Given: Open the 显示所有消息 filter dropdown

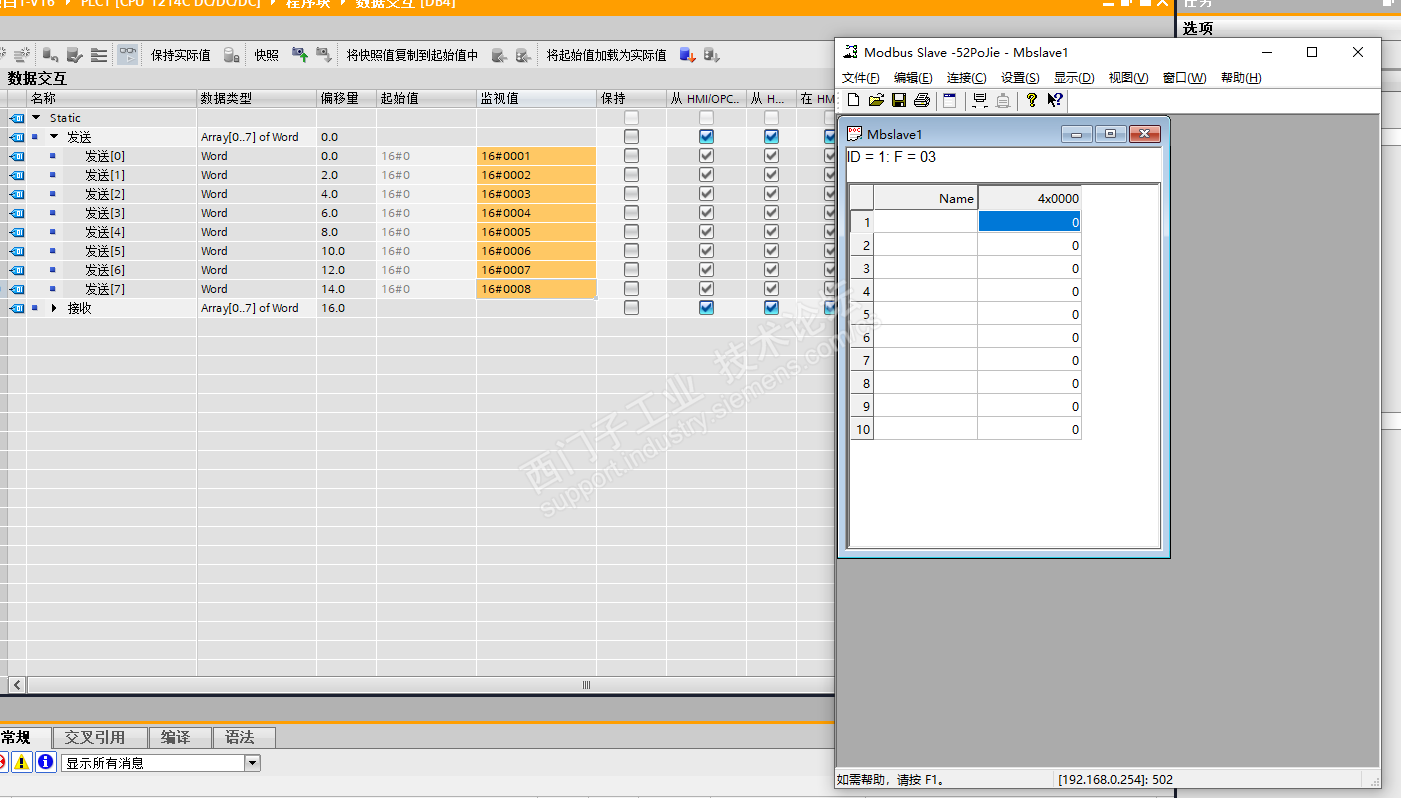Looking at the screenshot, I should click(252, 763).
